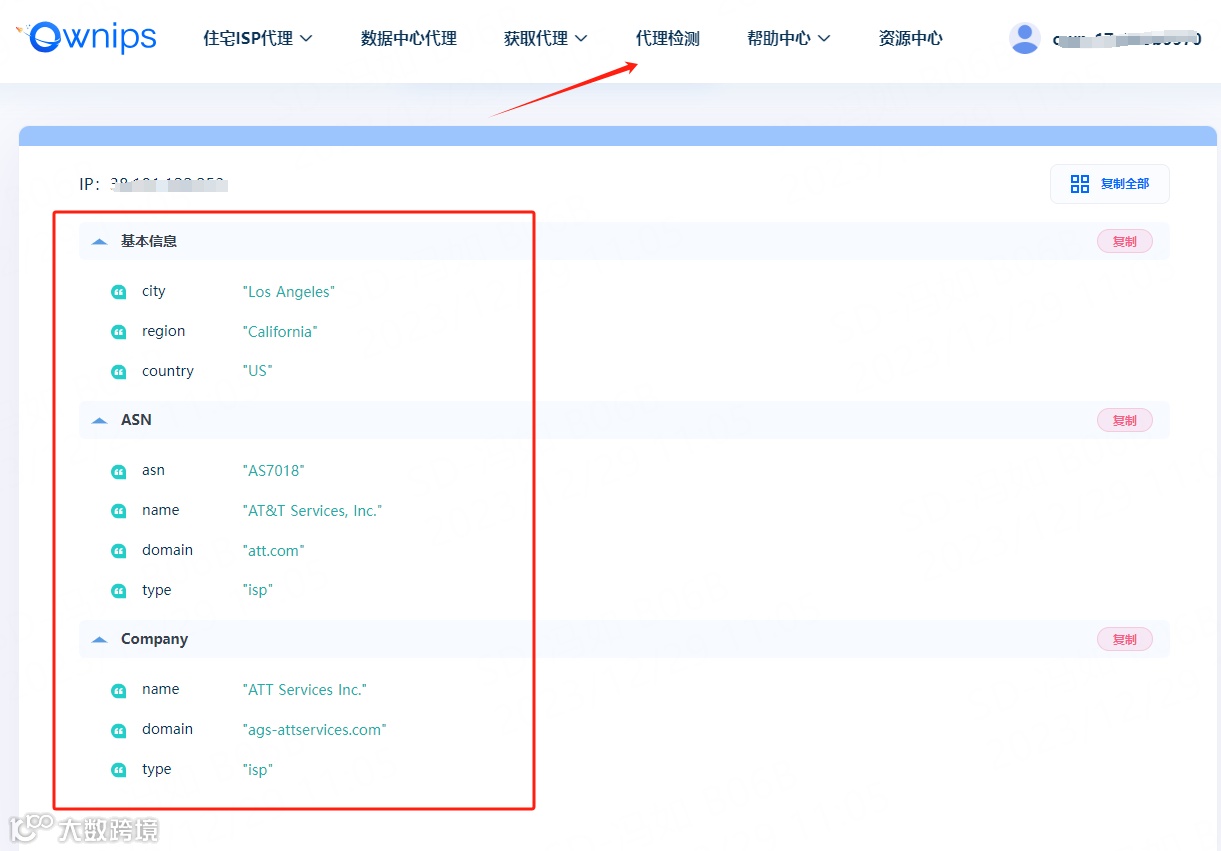Open the 住宅ISP代理 dropdown menu

258,38
